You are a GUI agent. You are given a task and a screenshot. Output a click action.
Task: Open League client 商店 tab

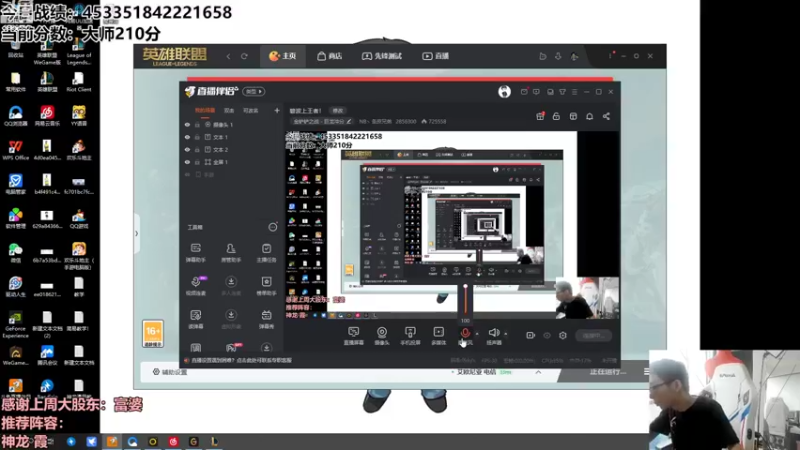(x=330, y=56)
